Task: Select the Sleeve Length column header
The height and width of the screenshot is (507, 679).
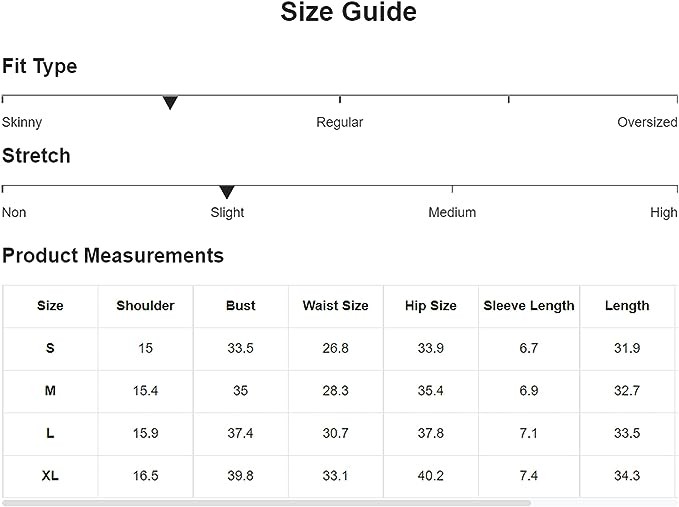Action: click(x=529, y=306)
